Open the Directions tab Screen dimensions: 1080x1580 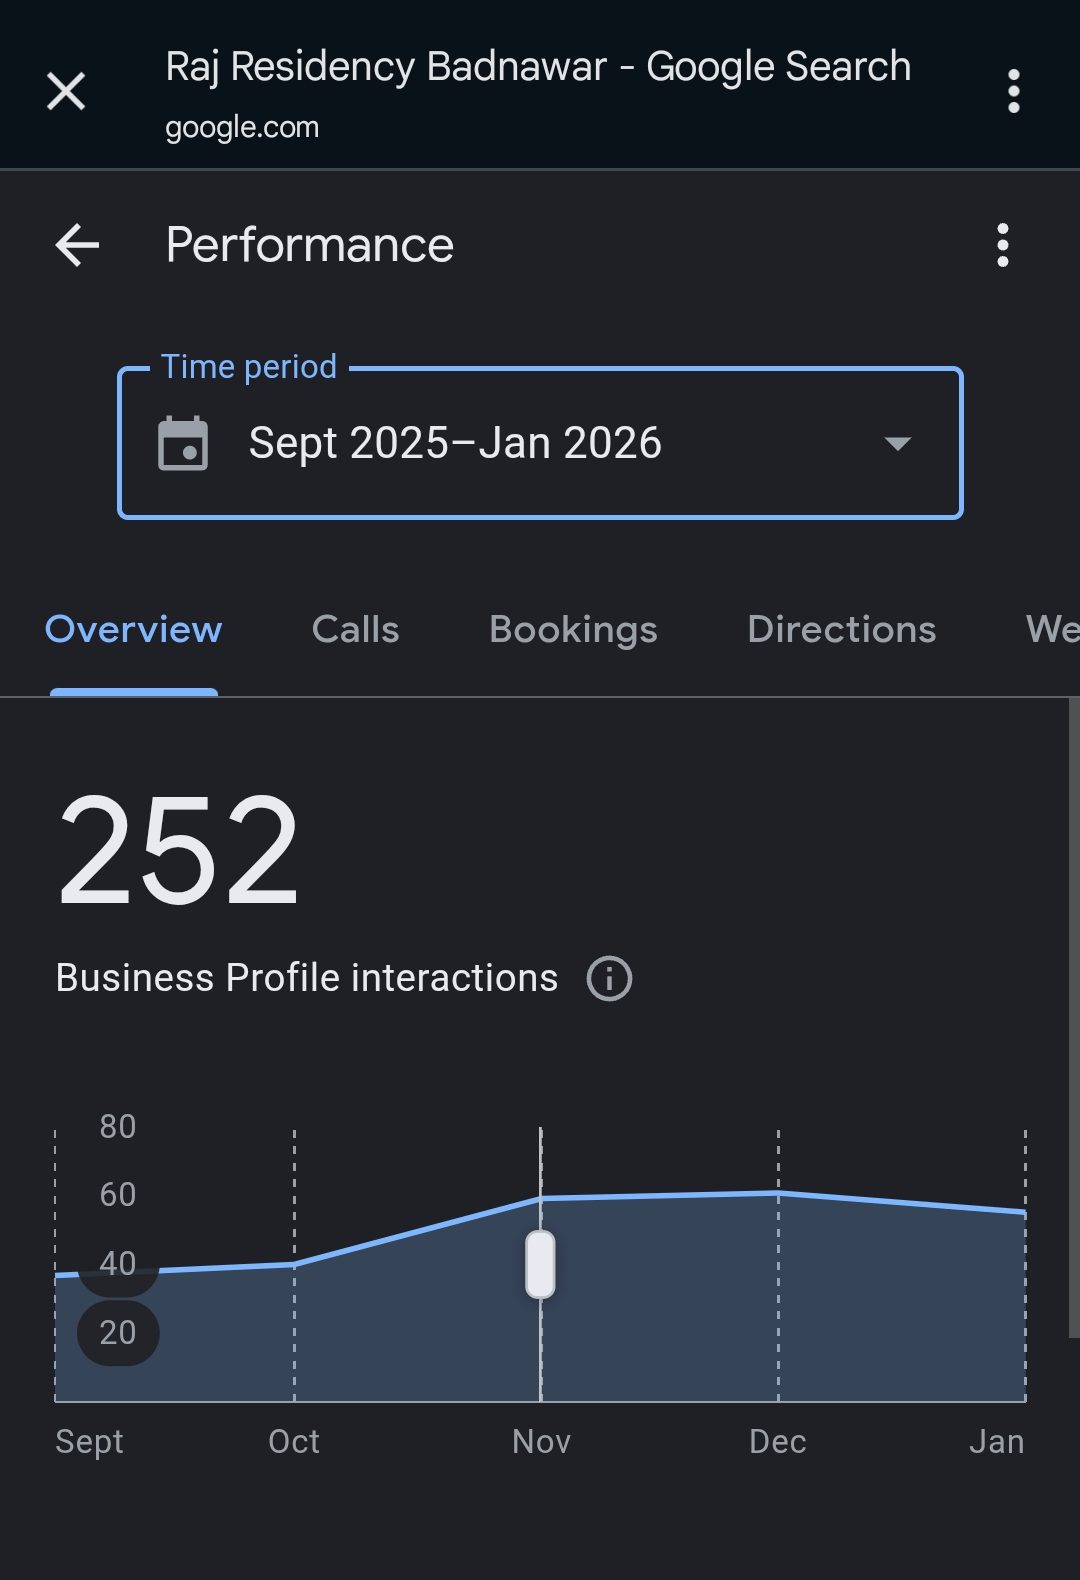click(841, 630)
